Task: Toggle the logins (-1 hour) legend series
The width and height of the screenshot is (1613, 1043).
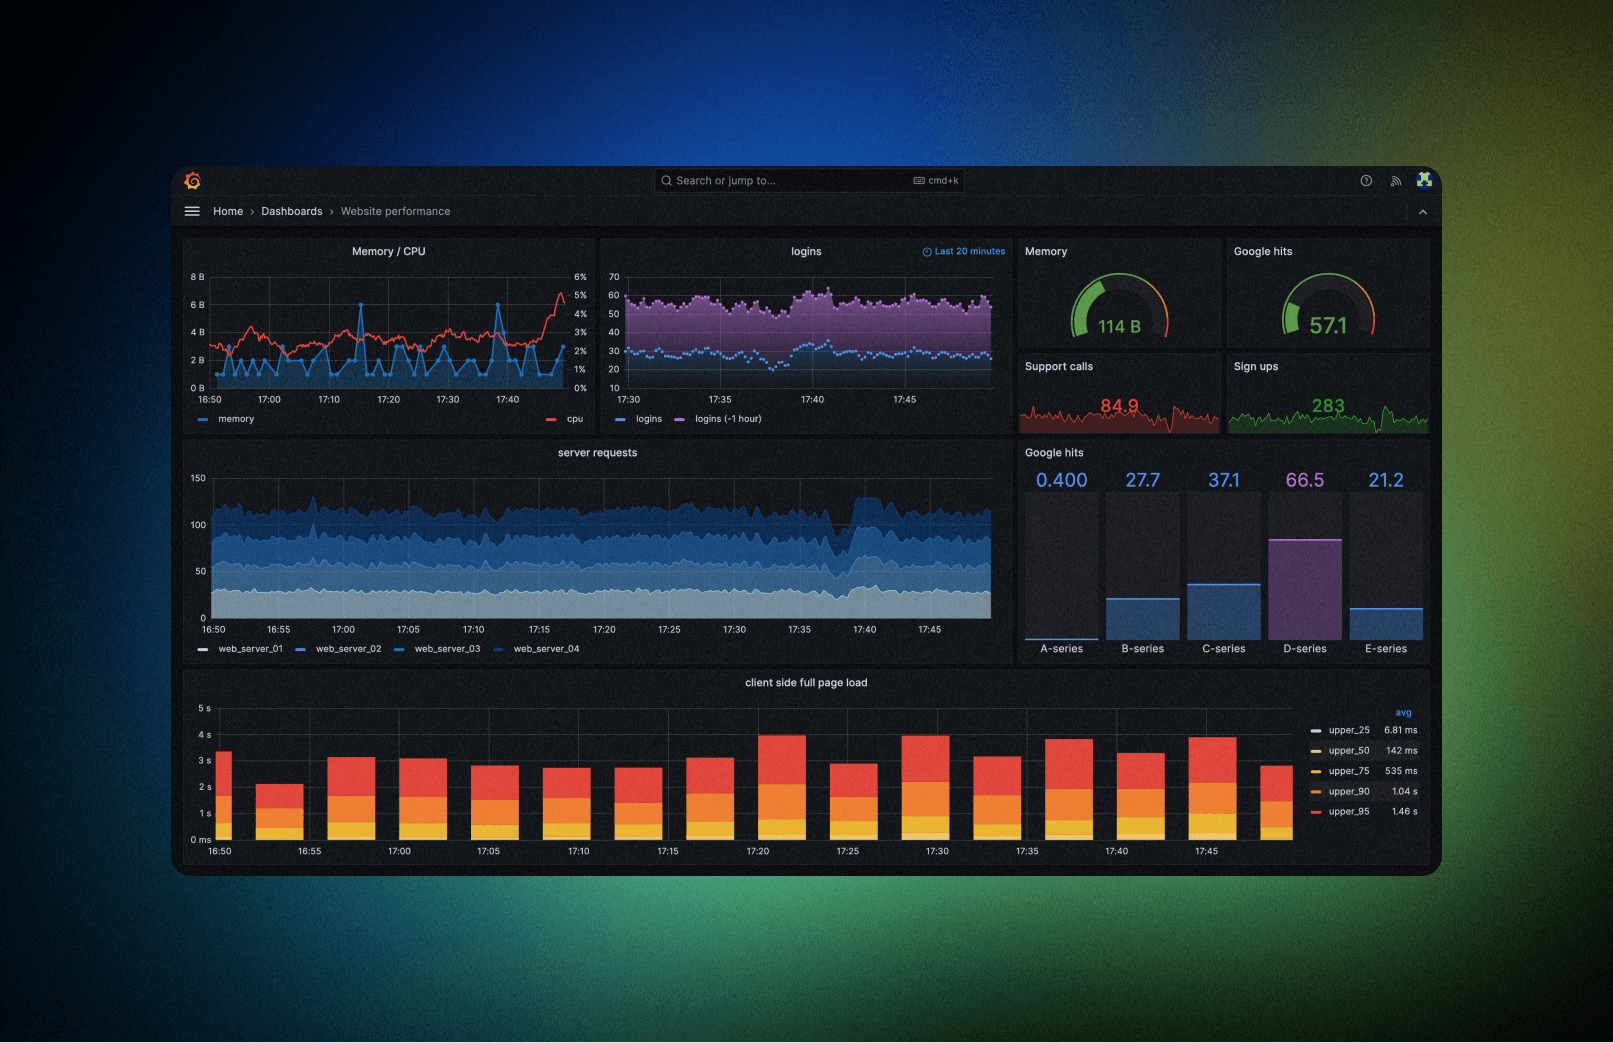Action: (728, 419)
